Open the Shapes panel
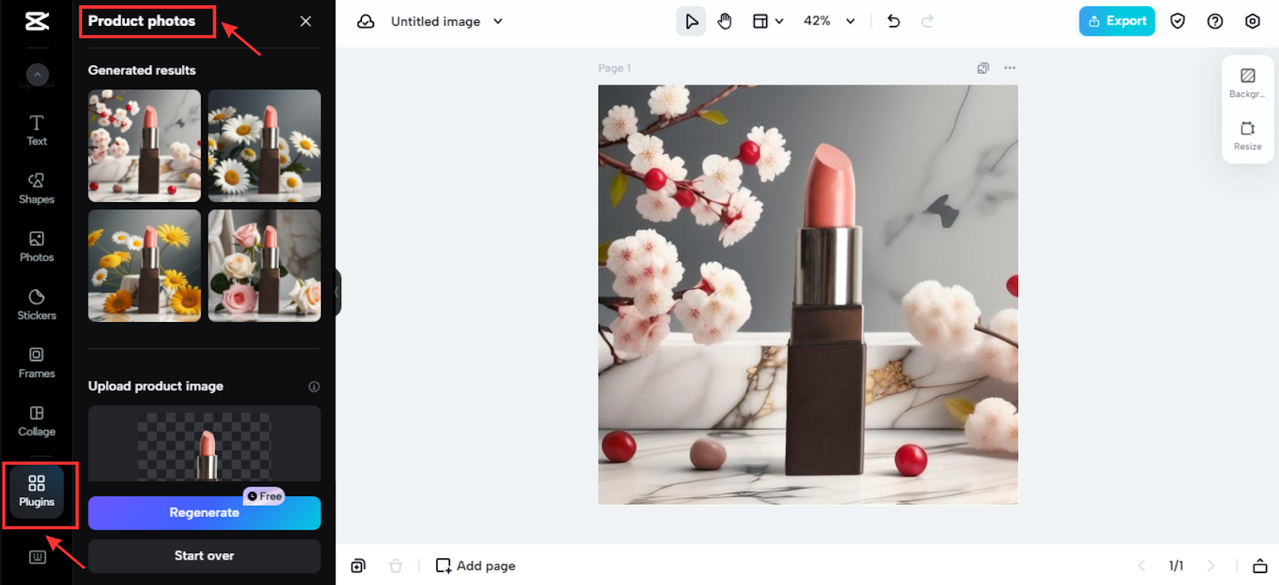 (x=37, y=189)
